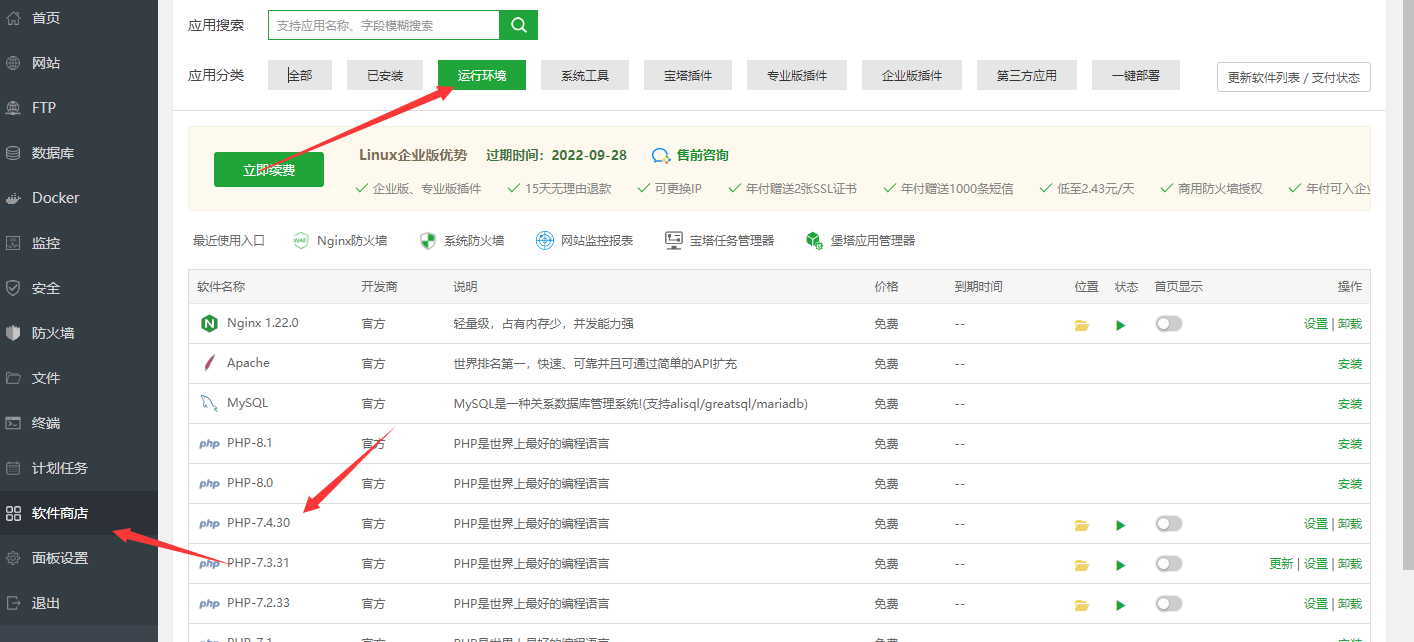Open Nginx防火墙 recent shortcut

tap(340, 240)
